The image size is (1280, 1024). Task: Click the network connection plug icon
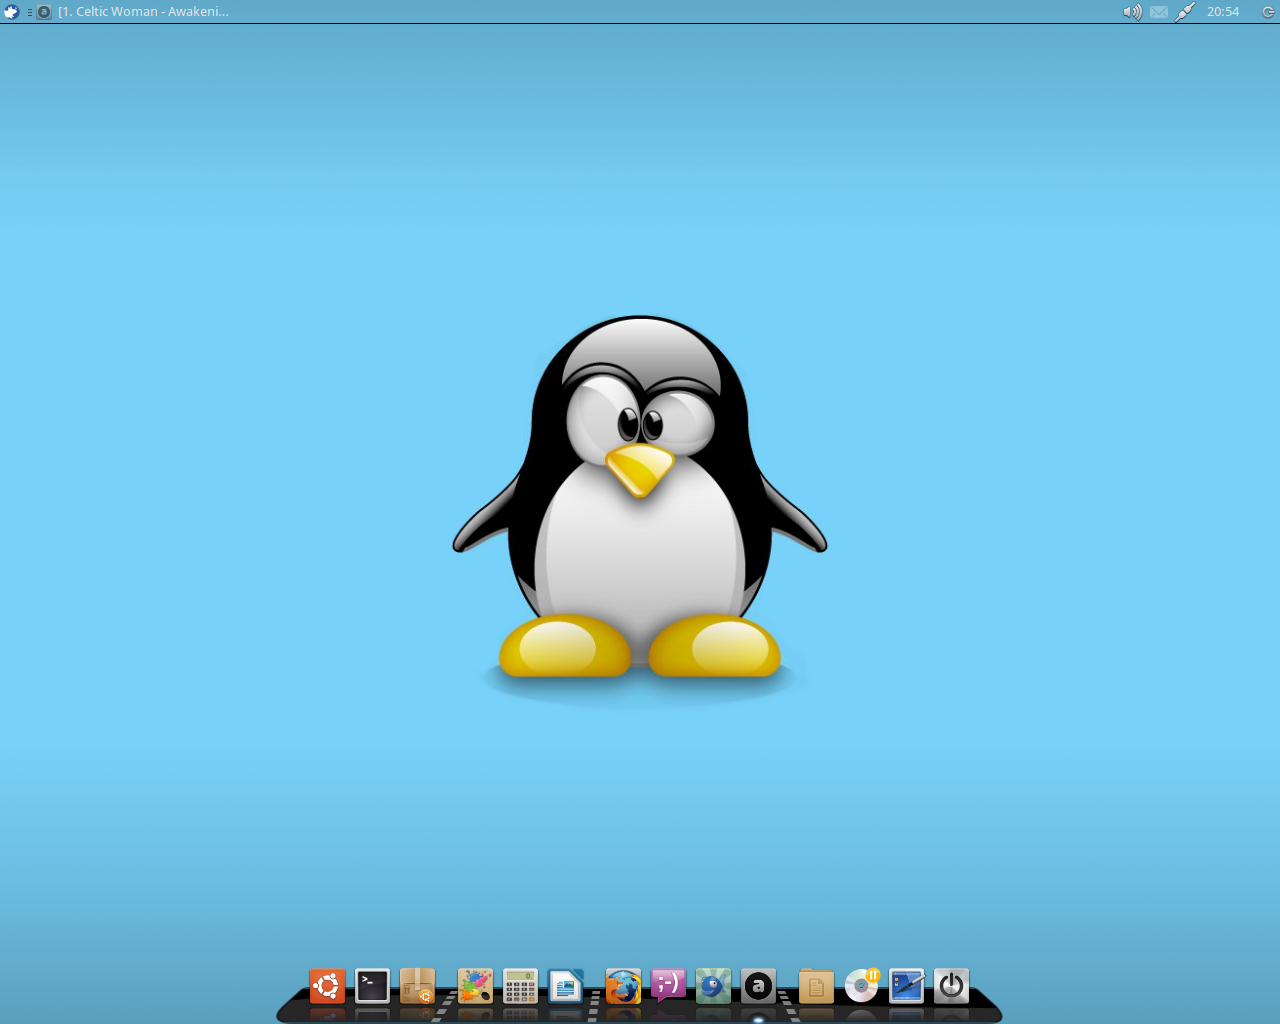pos(1185,12)
